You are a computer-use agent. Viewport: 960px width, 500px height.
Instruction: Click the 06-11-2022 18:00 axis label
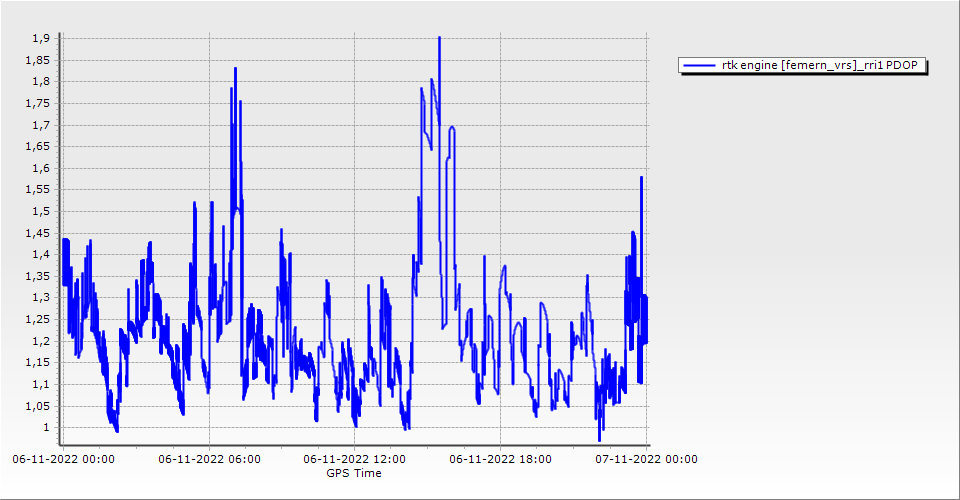(x=501, y=459)
